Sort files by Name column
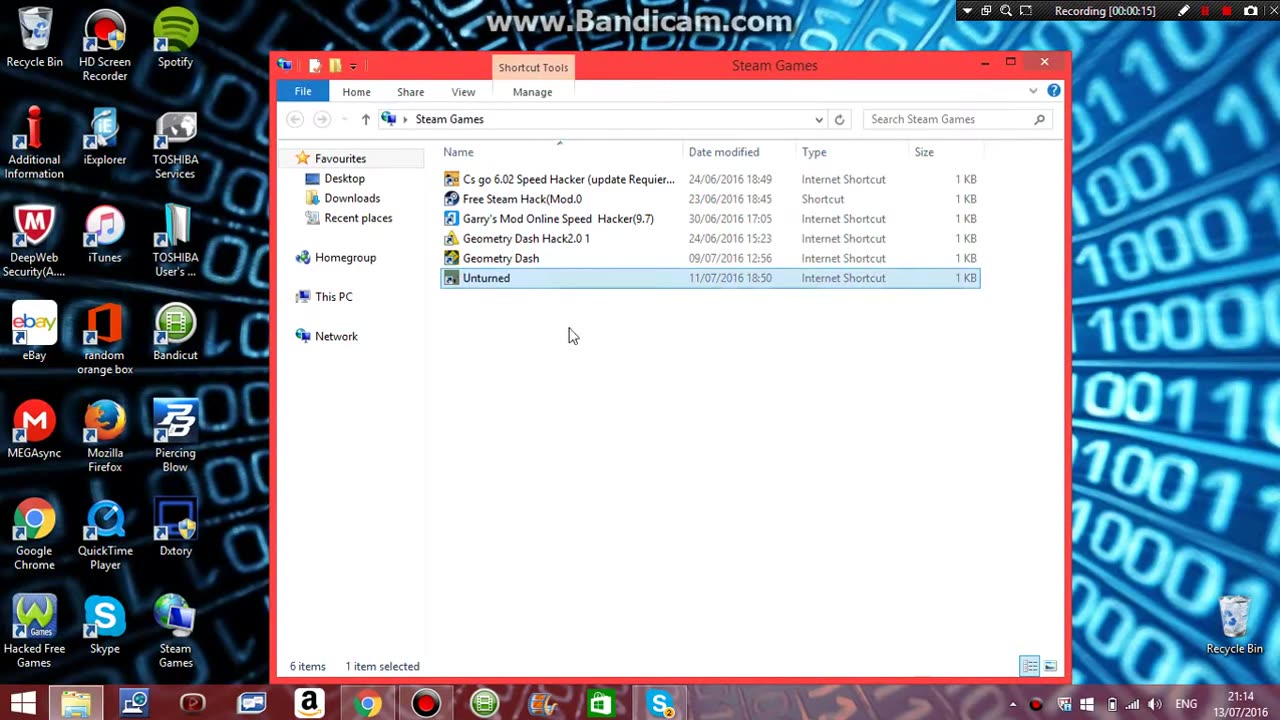 tap(562, 152)
